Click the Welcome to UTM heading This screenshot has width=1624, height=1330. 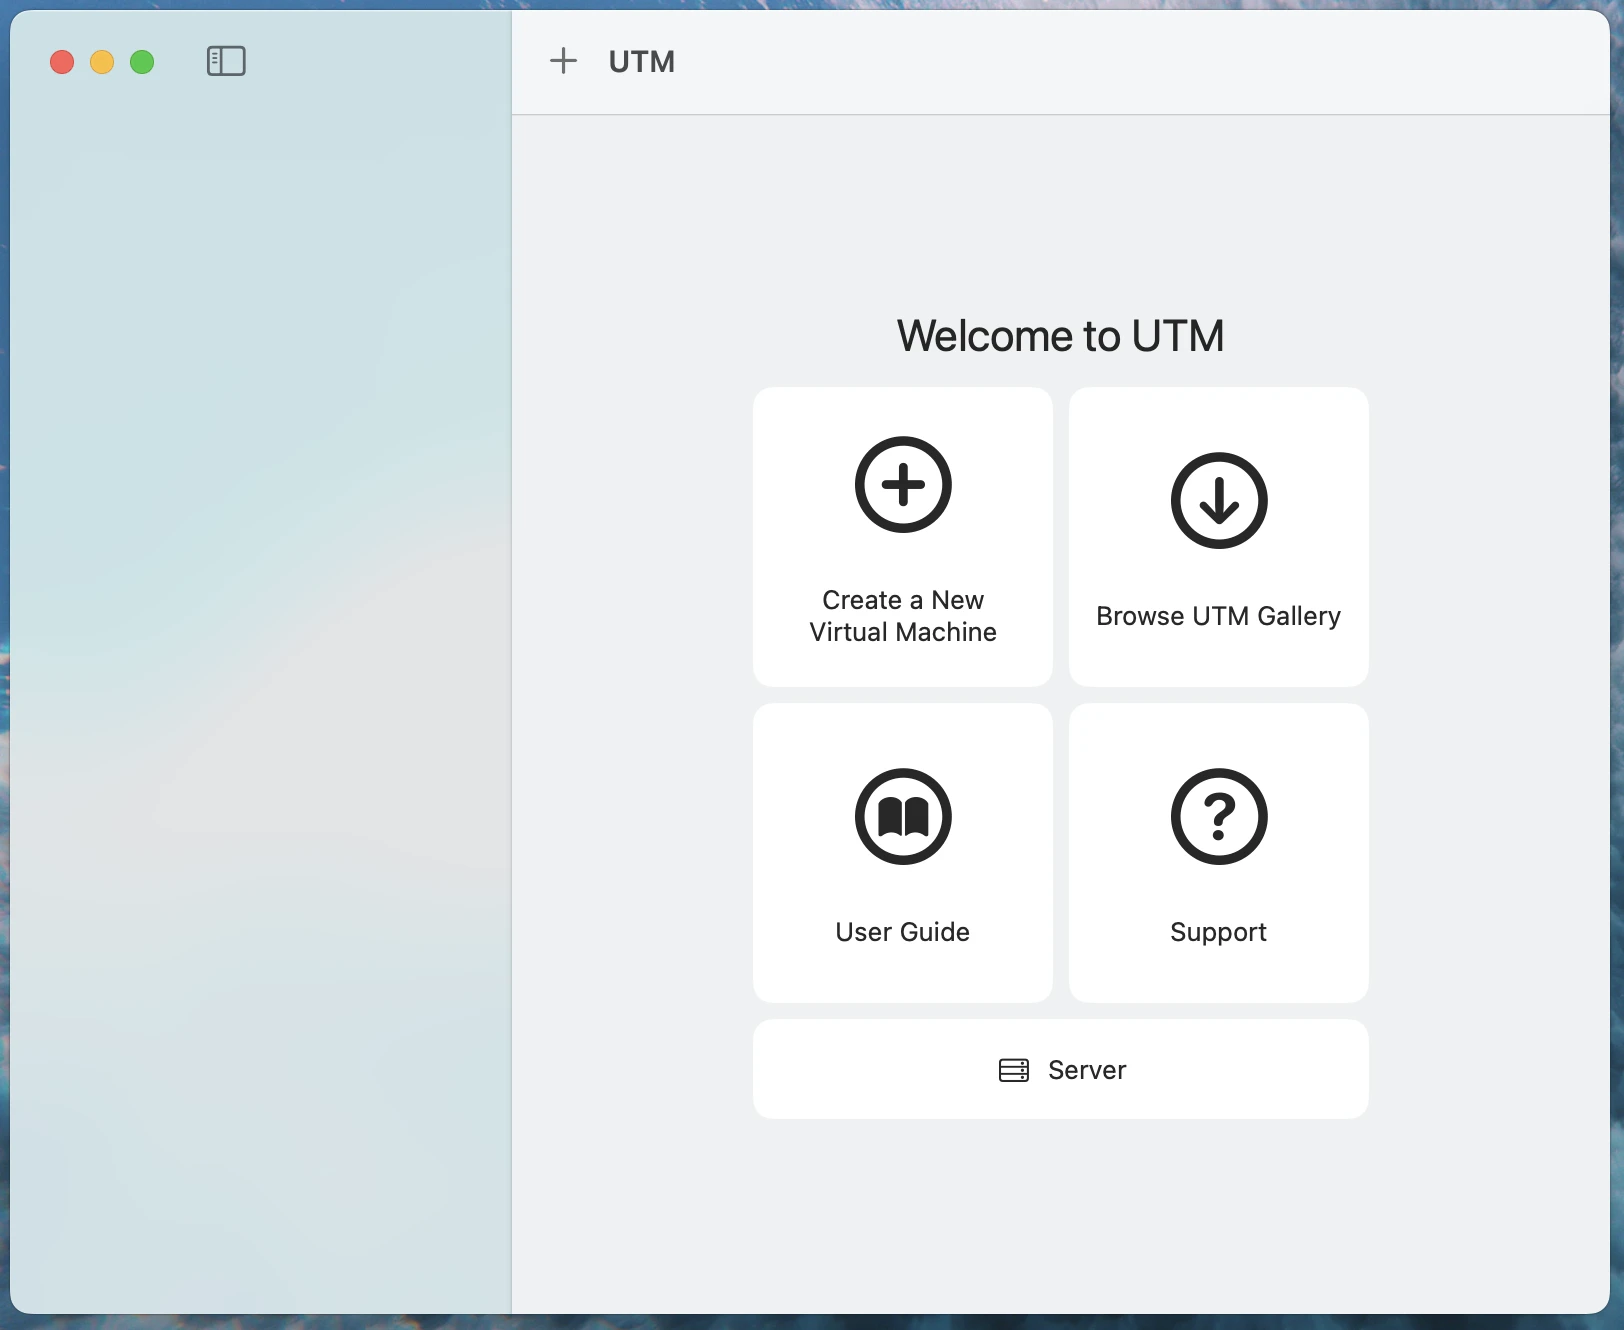1061,335
